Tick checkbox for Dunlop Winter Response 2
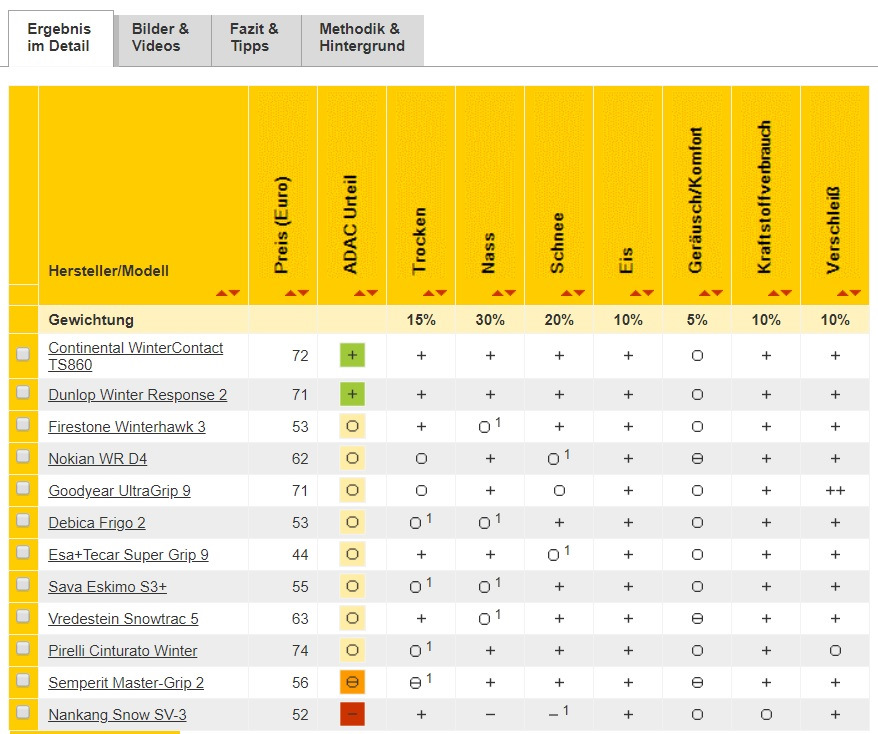The height and width of the screenshot is (734, 878). click(x=23, y=392)
